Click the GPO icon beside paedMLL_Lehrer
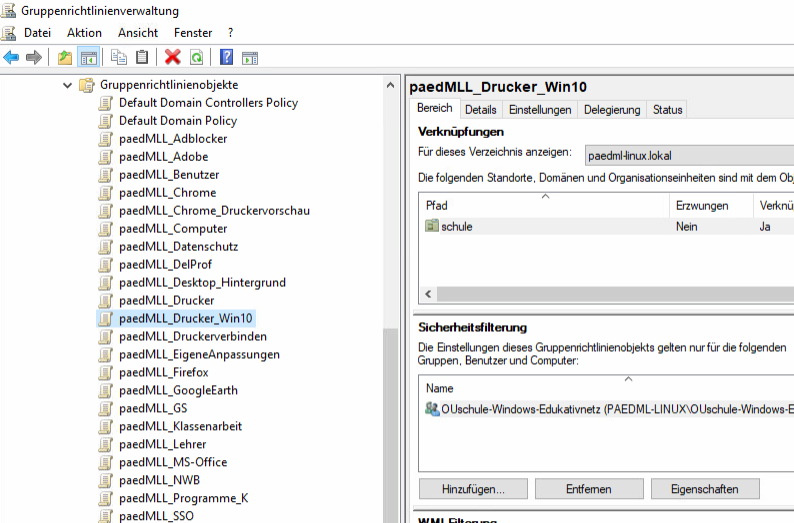Image resolution: width=794 pixels, height=523 pixels. 105,445
